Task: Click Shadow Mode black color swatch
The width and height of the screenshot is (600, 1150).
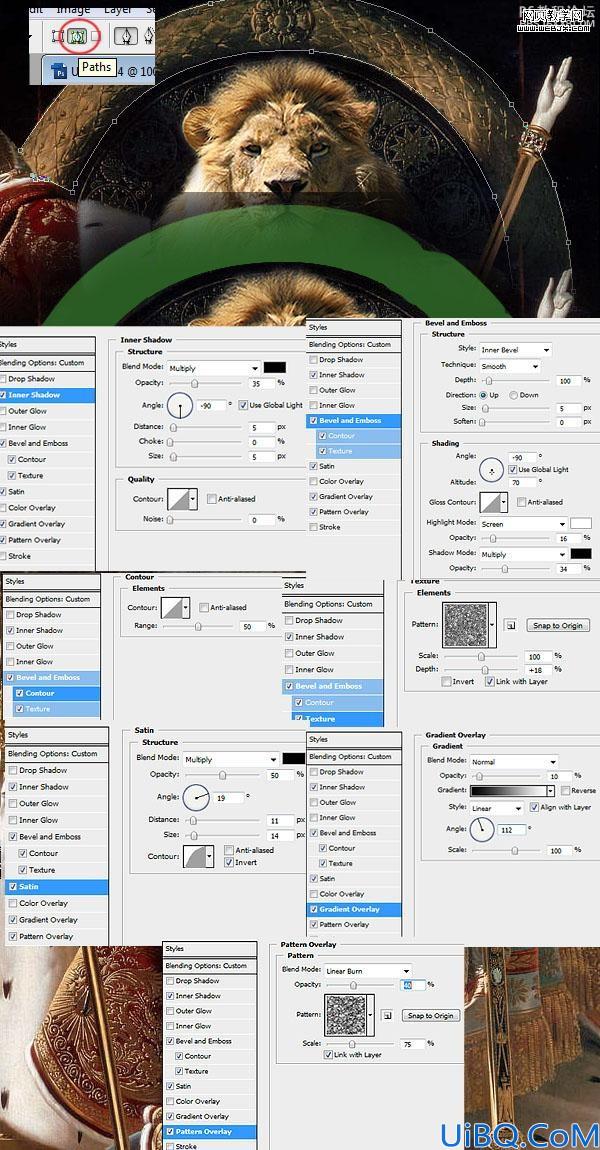Action: point(581,554)
